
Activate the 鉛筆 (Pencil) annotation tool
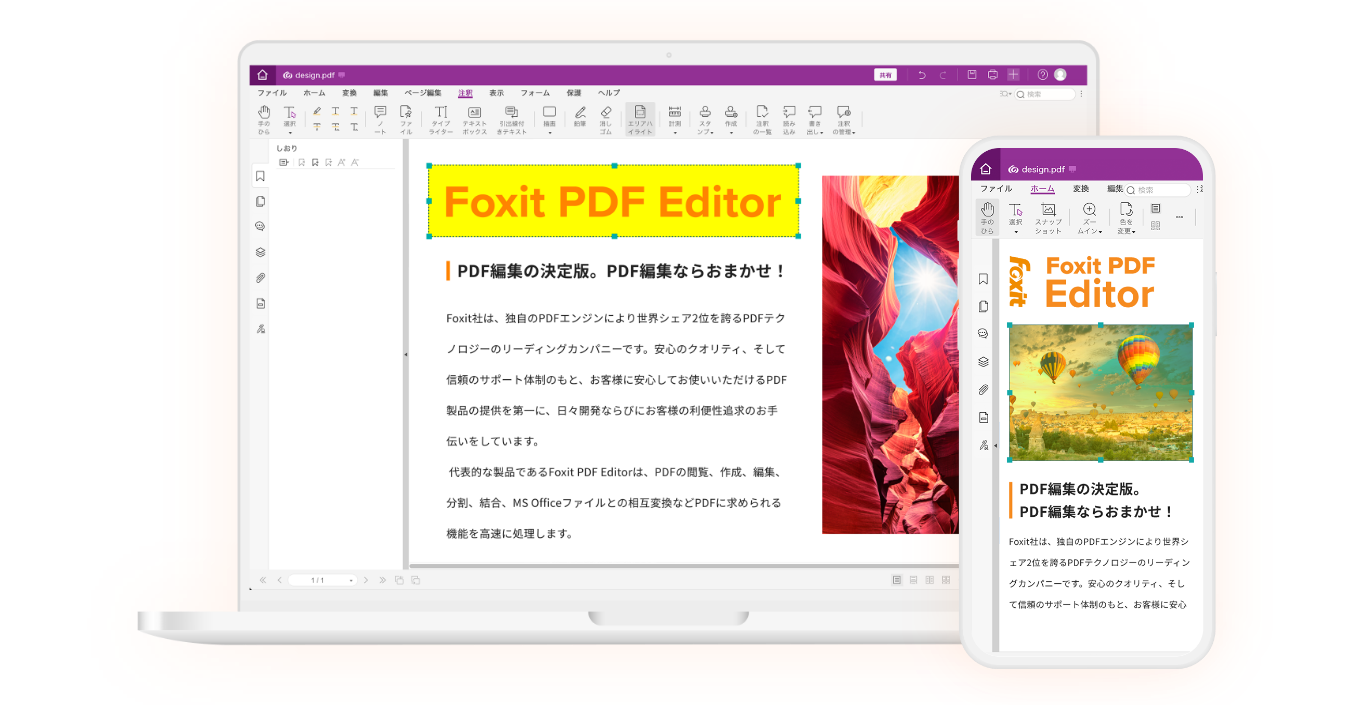click(580, 113)
